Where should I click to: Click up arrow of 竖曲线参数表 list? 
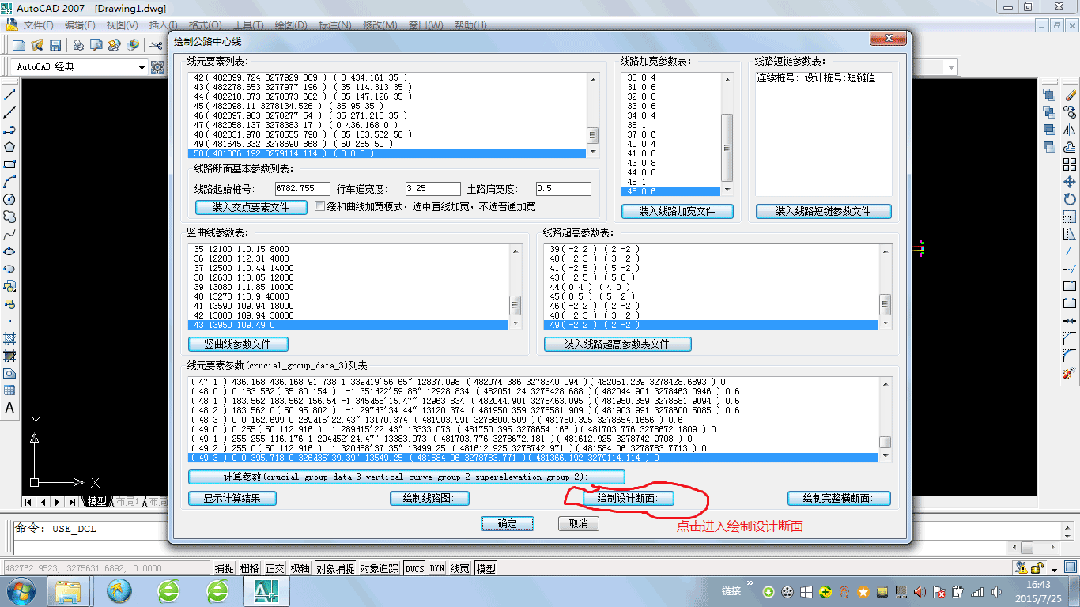pyautogui.click(x=515, y=251)
